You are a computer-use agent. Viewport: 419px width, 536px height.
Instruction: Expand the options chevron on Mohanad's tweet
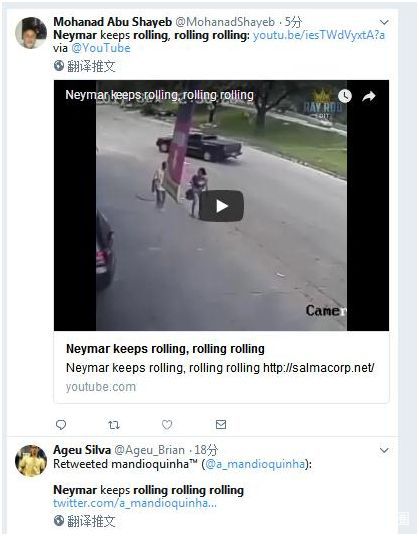click(384, 23)
